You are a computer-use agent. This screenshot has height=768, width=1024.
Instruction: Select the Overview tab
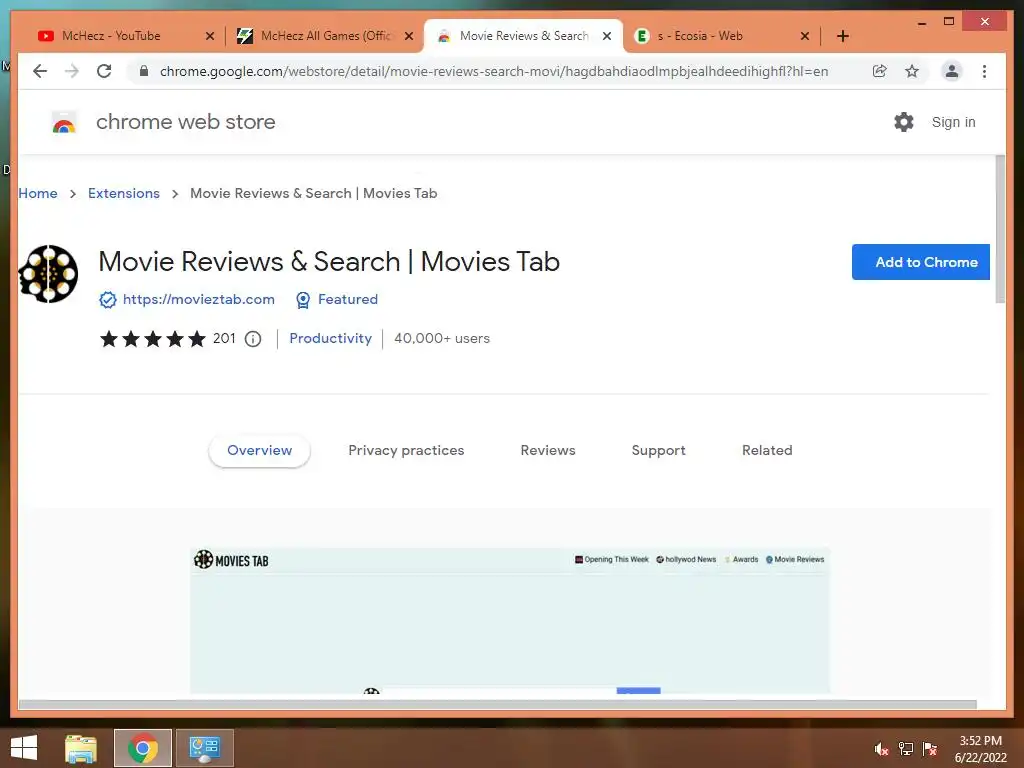[259, 451]
